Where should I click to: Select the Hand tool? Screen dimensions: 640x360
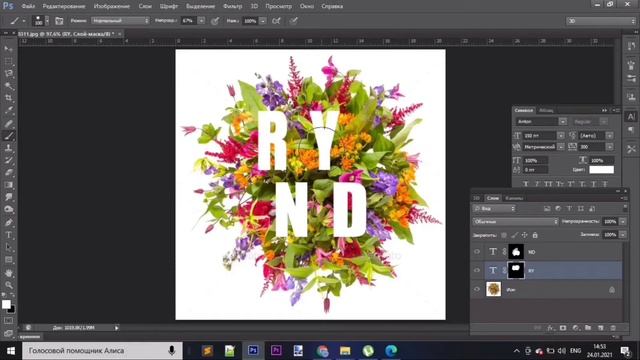pos(9,273)
